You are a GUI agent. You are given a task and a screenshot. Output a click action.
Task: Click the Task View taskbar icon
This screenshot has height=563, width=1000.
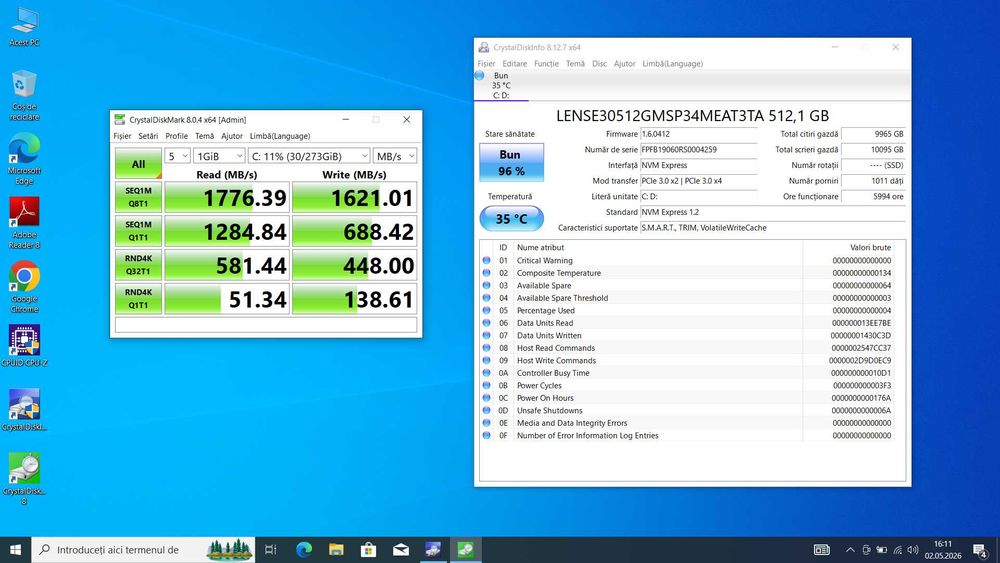pos(270,550)
